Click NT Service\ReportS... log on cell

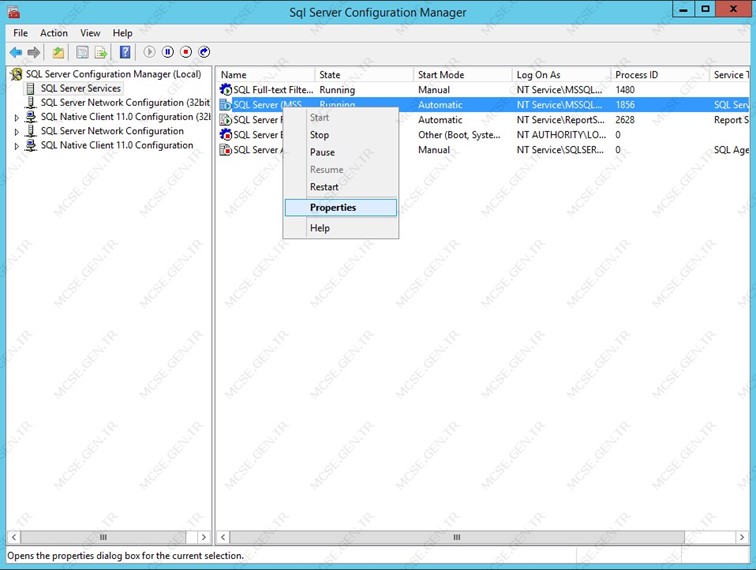coord(560,120)
